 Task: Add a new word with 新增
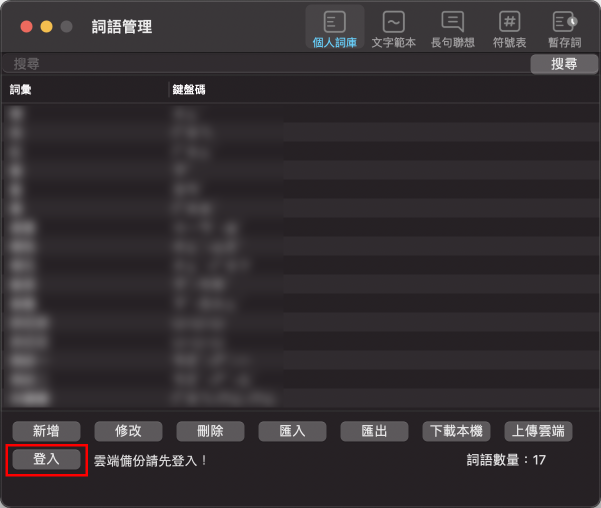tap(46, 431)
